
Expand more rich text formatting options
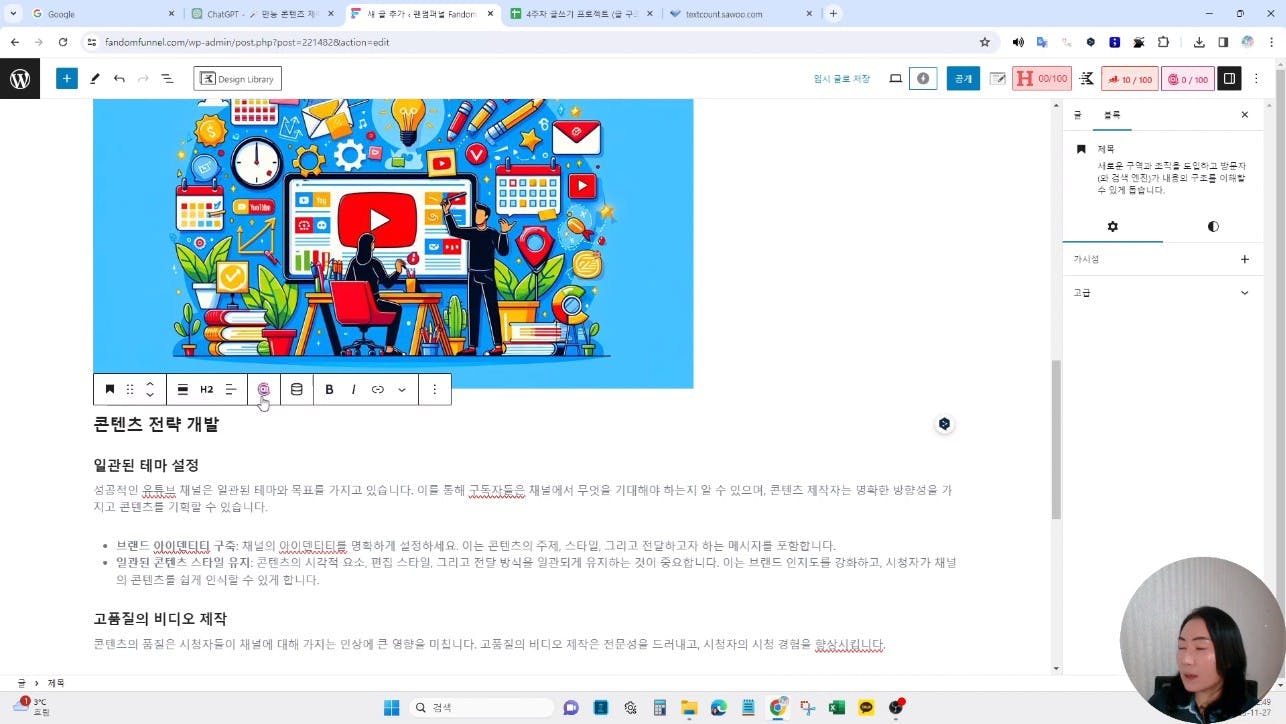402,389
